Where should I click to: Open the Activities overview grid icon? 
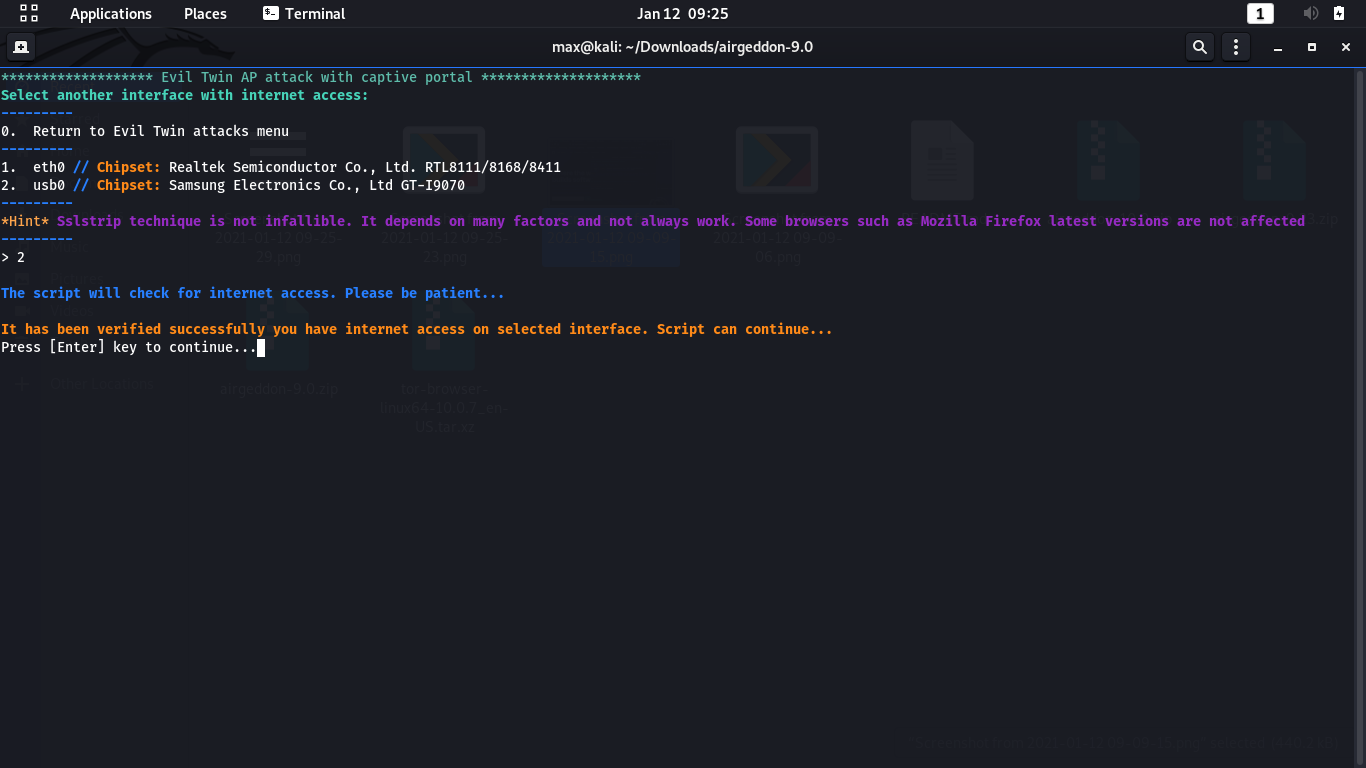click(29, 13)
